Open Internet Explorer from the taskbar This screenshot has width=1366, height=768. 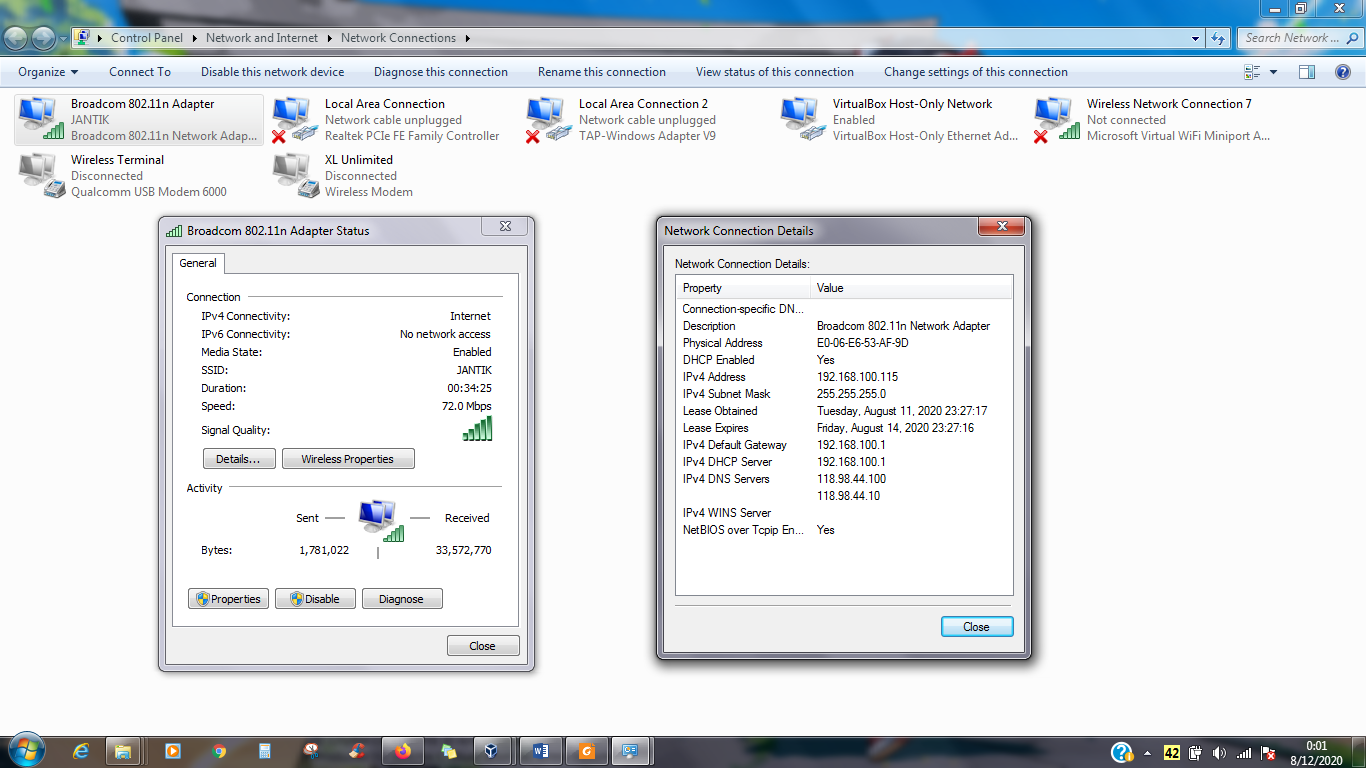[x=81, y=751]
